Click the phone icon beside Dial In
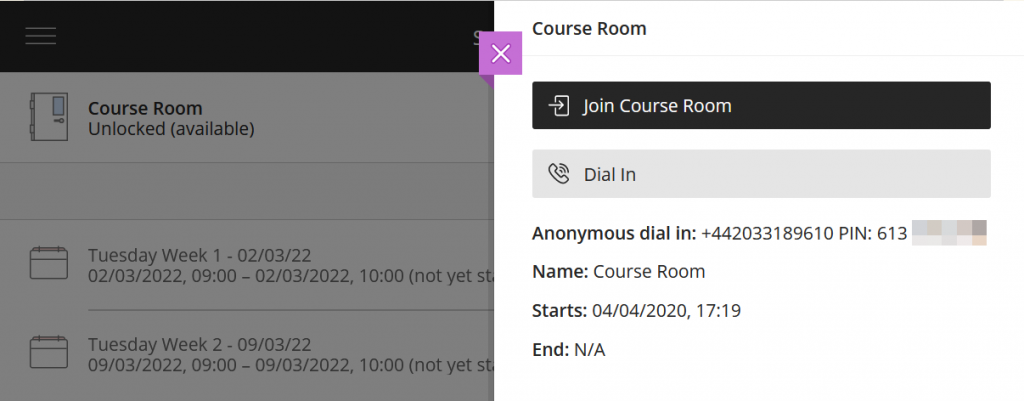Screen dimensions: 1024x401 tap(558, 174)
